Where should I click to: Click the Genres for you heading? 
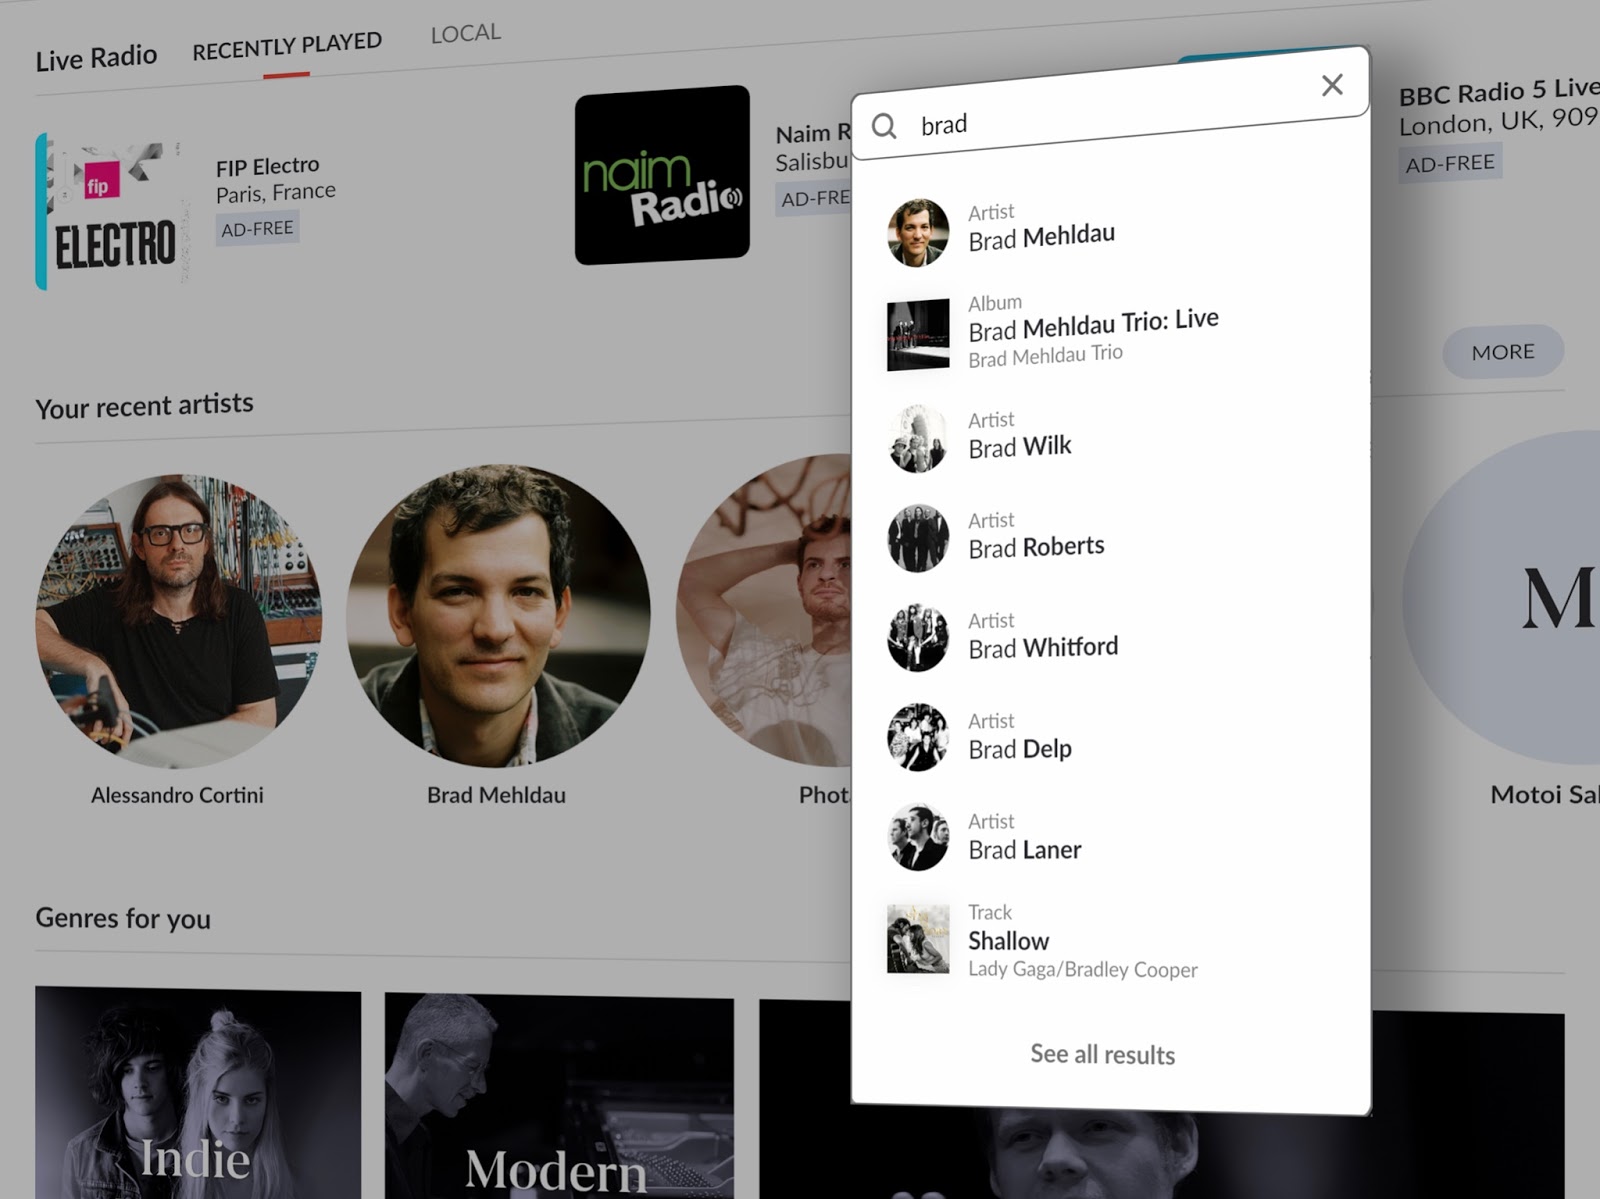pyautogui.click(x=123, y=918)
